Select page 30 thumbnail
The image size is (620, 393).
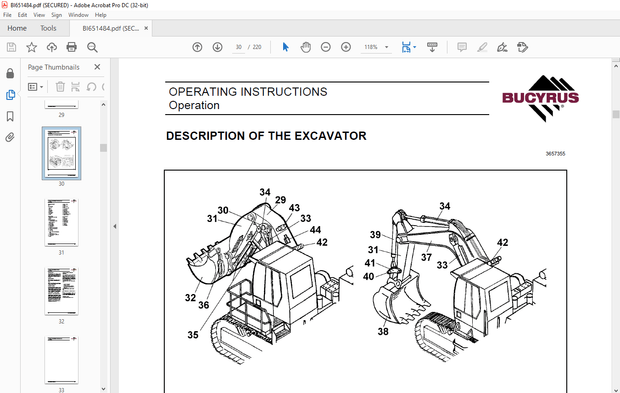click(x=62, y=153)
